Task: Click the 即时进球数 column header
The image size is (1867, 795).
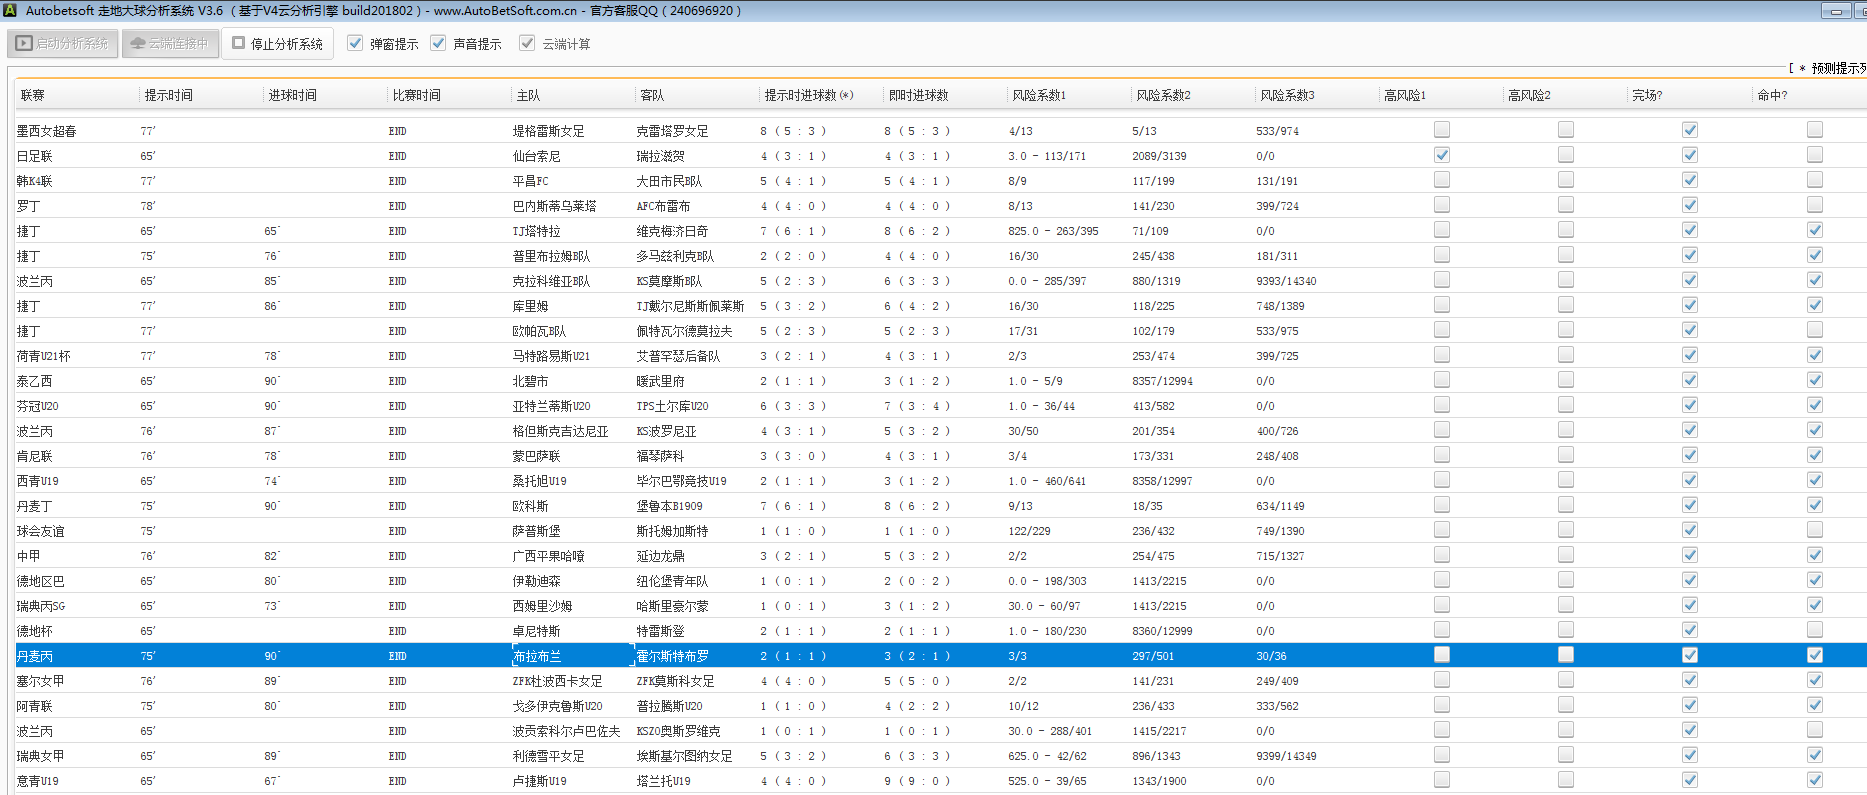Action: [918, 95]
